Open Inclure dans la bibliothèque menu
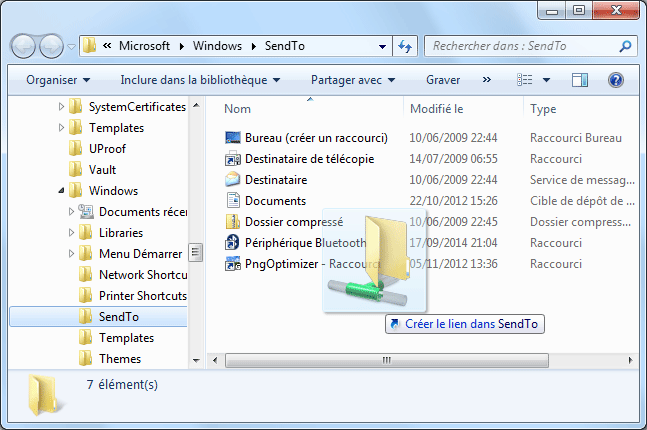 coord(200,80)
